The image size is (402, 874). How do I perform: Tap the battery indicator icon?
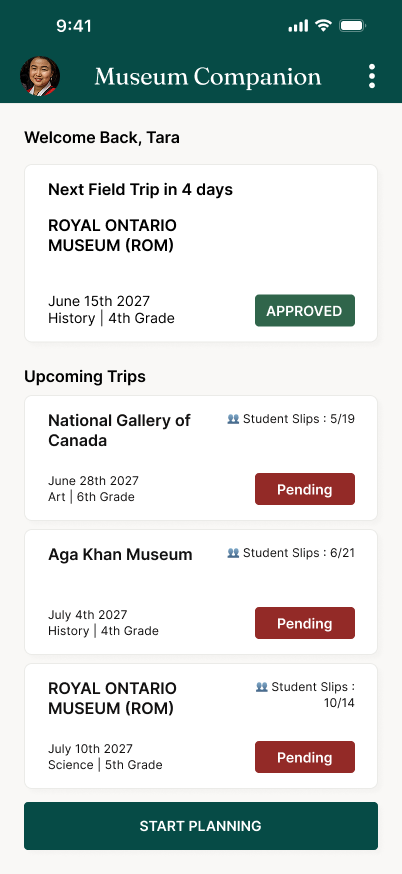click(x=352, y=26)
